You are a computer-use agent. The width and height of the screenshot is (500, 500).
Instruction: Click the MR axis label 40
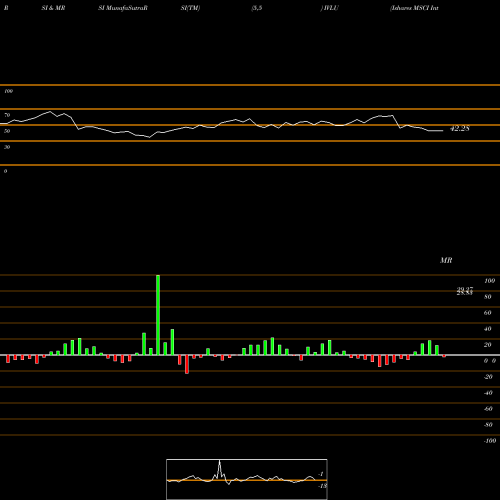[488, 329]
